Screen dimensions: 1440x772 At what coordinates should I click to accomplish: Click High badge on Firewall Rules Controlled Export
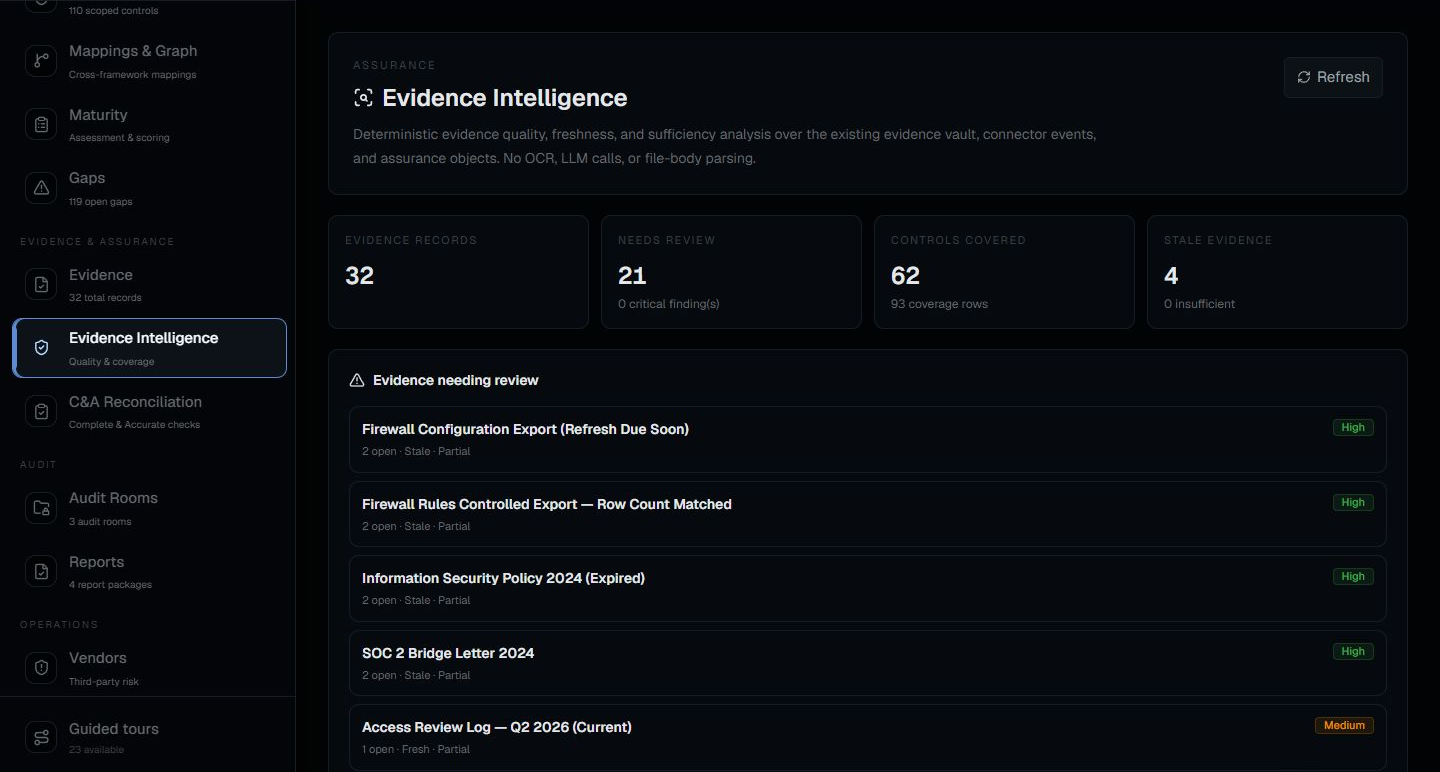[1353, 502]
